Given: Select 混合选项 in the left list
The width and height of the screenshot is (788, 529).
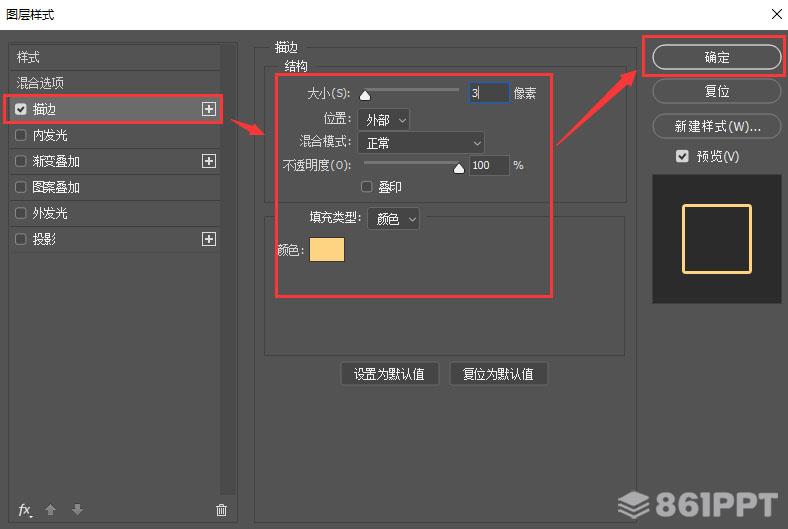Looking at the screenshot, I should (115, 83).
